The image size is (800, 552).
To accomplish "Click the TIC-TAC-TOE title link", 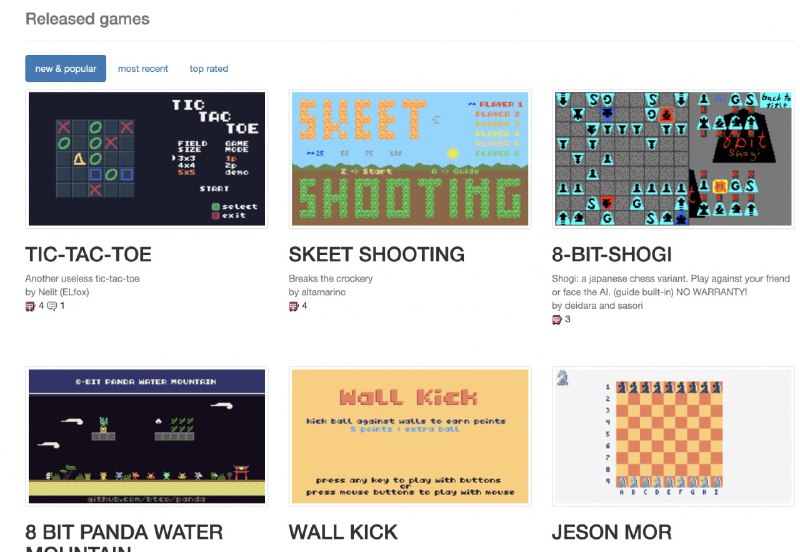I will [88, 254].
